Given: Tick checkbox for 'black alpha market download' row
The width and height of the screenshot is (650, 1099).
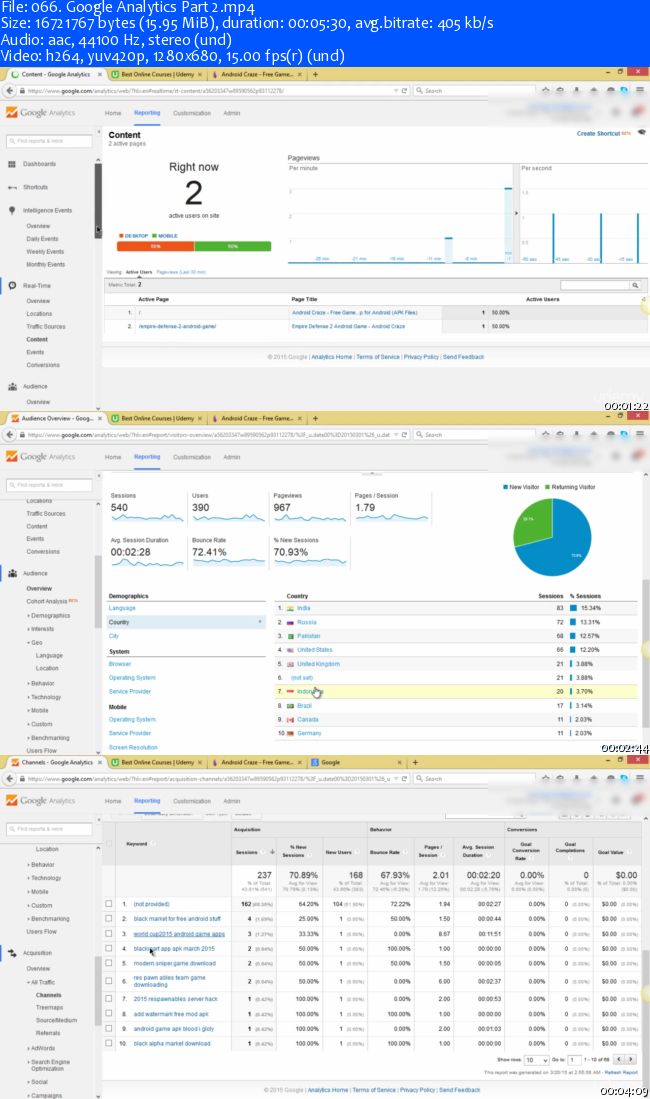Looking at the screenshot, I should [x=109, y=1043].
